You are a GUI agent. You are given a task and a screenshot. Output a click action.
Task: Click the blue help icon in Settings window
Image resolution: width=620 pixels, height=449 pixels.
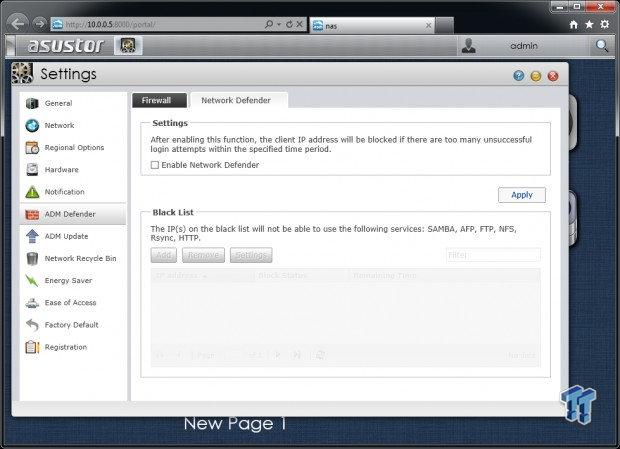[x=519, y=75]
